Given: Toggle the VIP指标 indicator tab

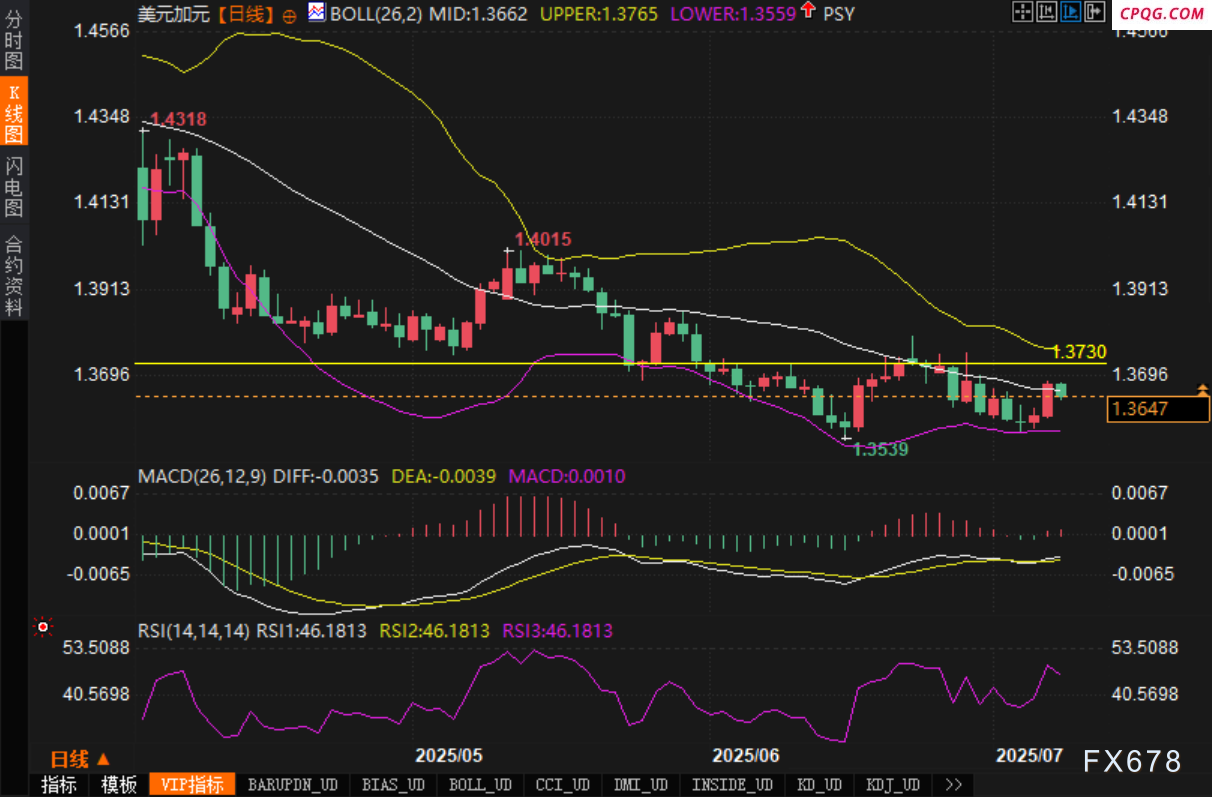Looking at the screenshot, I should [192, 785].
